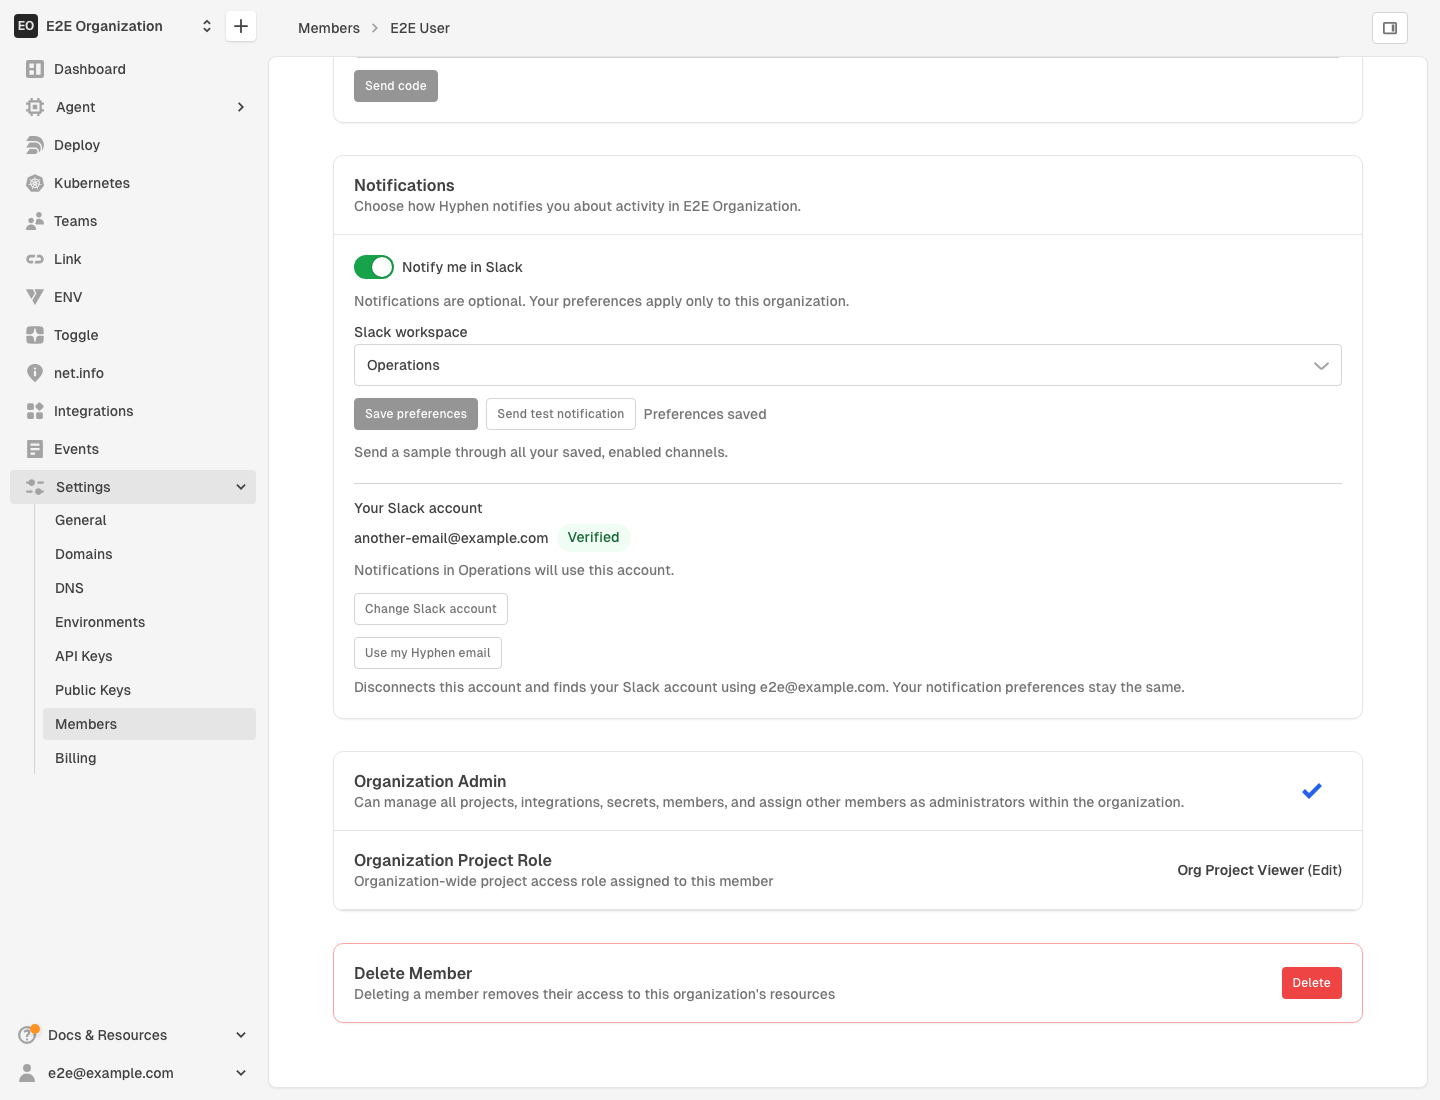Click the Toggle feature icon
Image resolution: width=1440 pixels, height=1100 pixels.
pos(35,335)
